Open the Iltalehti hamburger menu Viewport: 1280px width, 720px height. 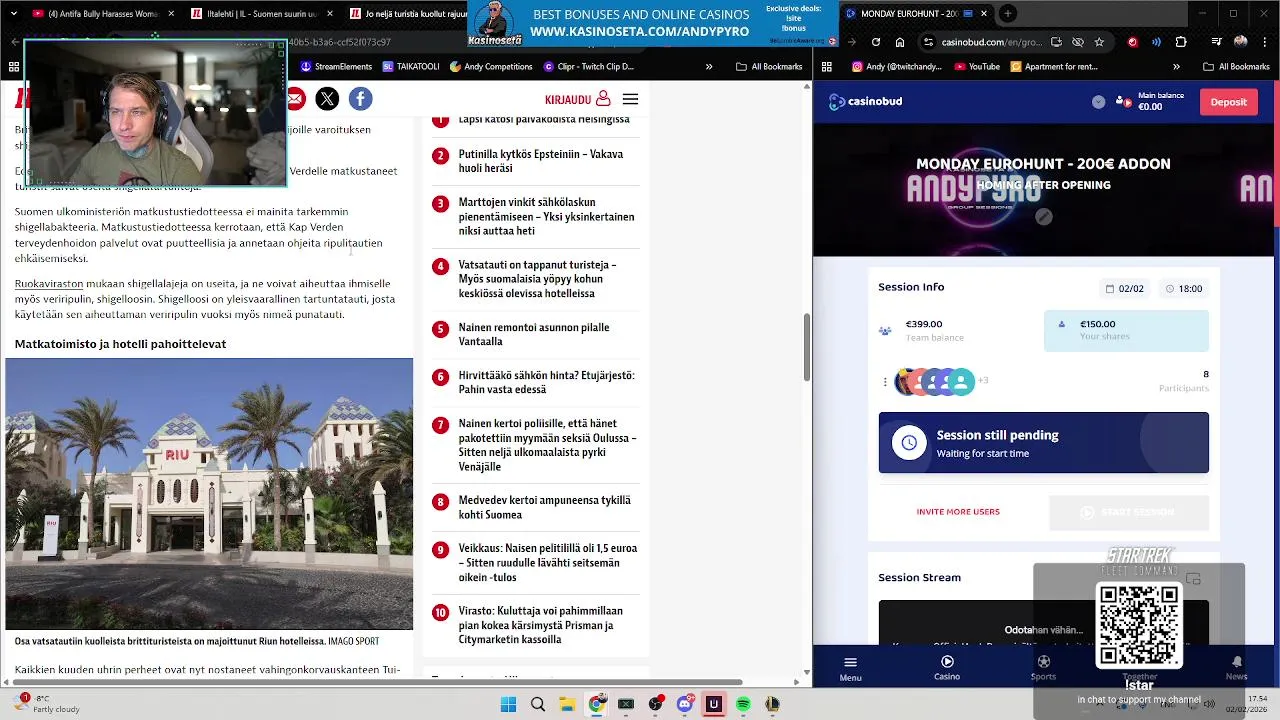[630, 99]
